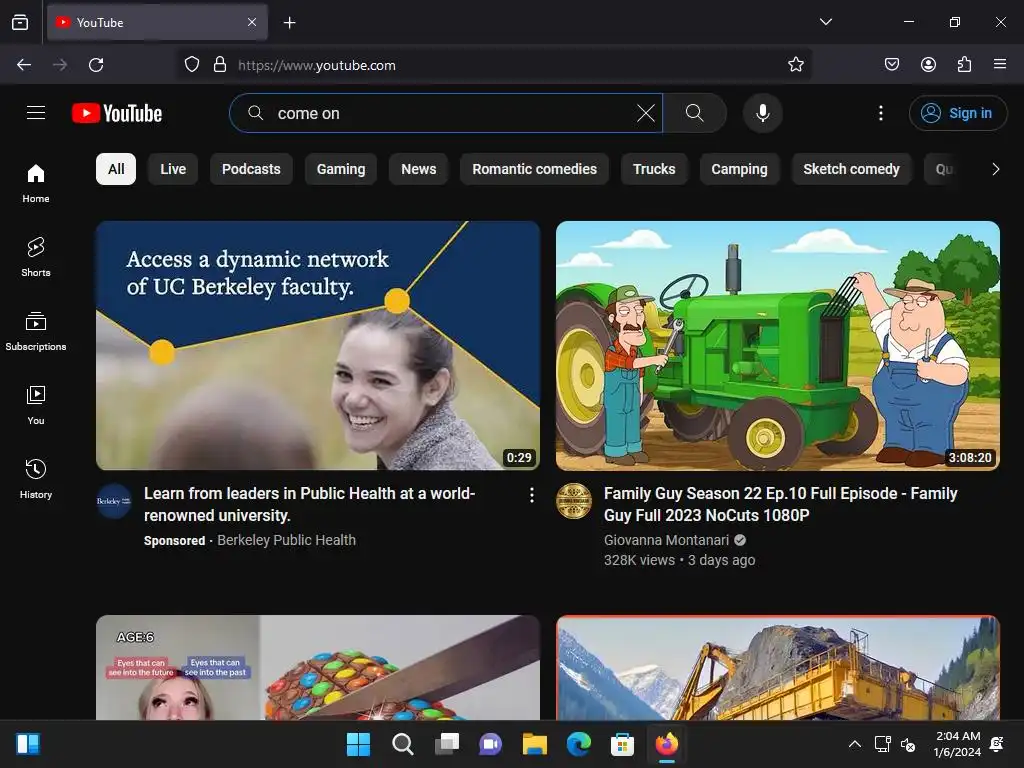Open Shorts from the sidebar
Screen dimensions: 1024x768
[x=36, y=257]
